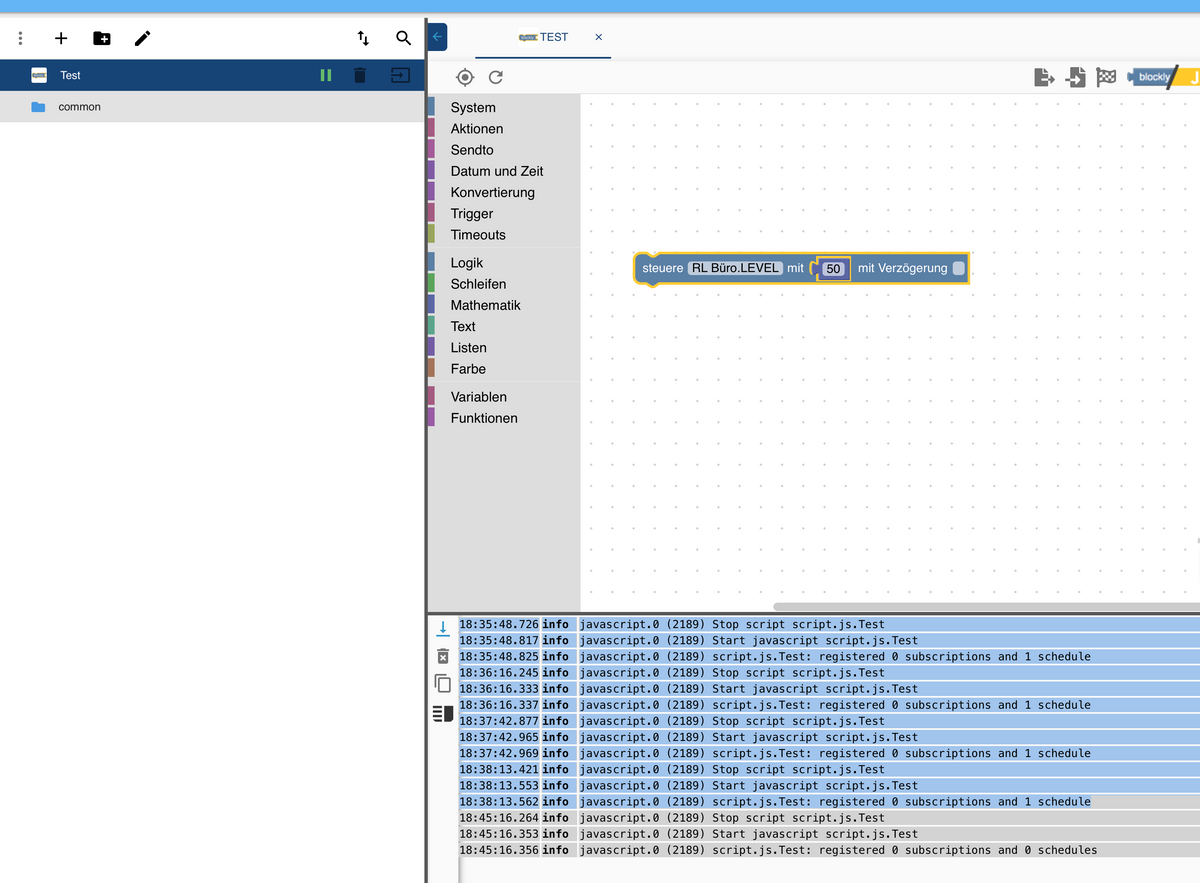Click the value 50 input field
Viewport: 1200px width, 883px height.
(x=834, y=269)
